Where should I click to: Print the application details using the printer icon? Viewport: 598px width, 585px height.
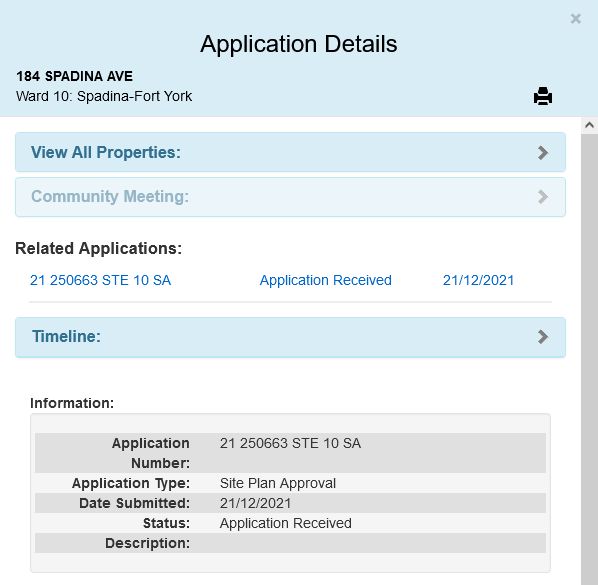click(543, 96)
